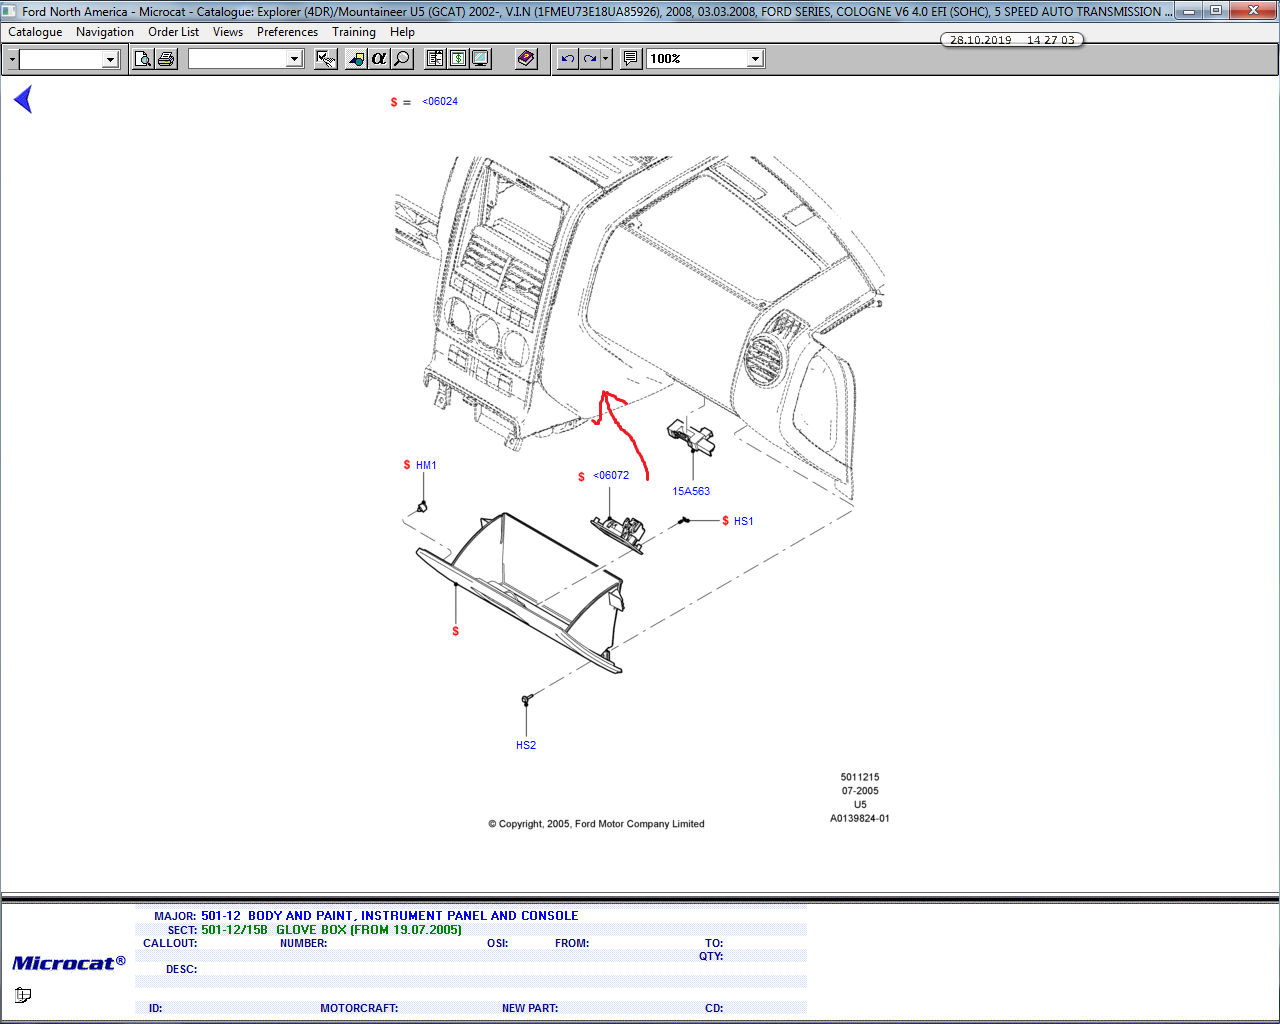Click the small icon under Microcat logo
This screenshot has height=1024, width=1280.
point(23,995)
